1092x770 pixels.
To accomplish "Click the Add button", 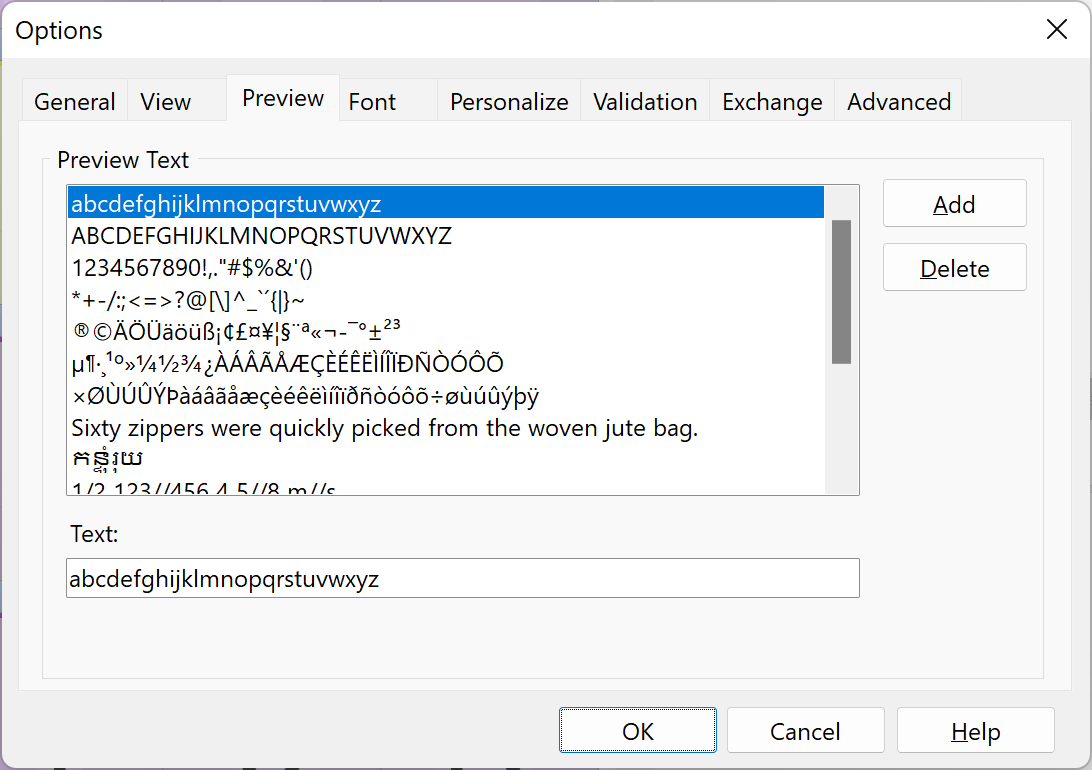I will [954, 204].
